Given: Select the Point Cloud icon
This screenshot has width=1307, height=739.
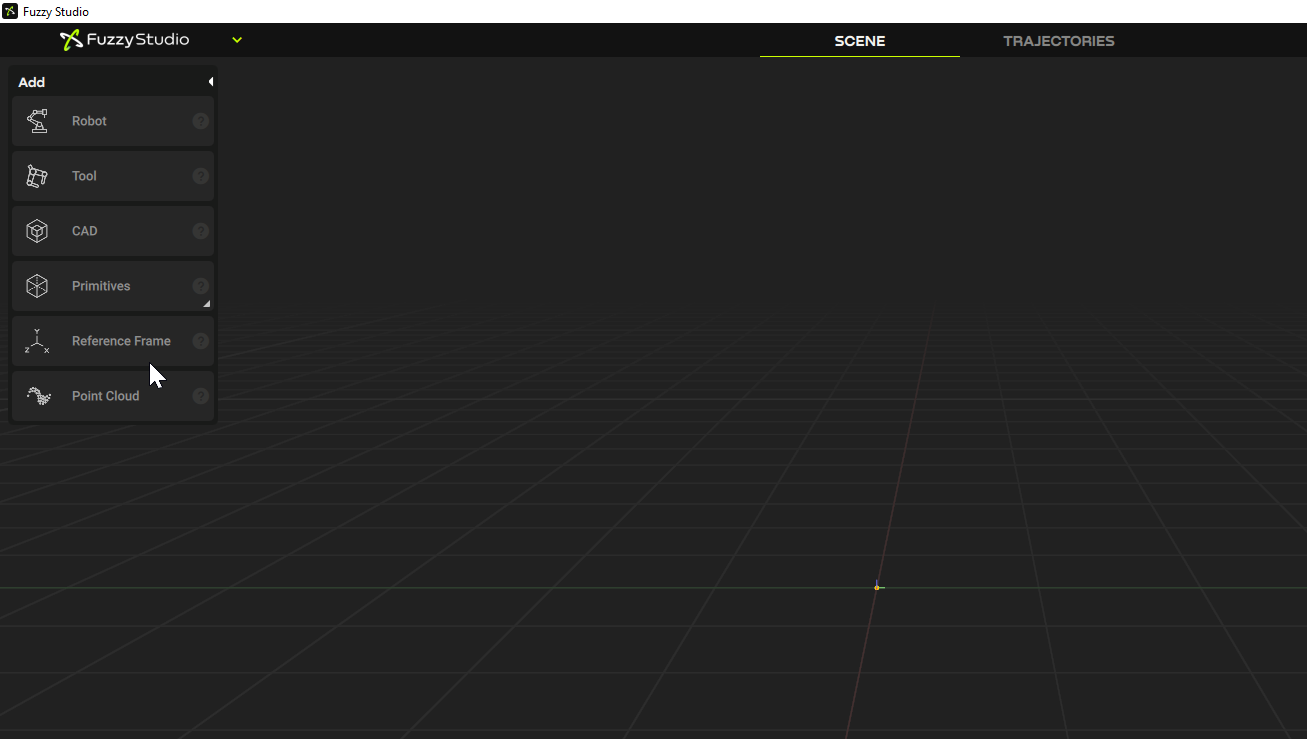Looking at the screenshot, I should point(37,396).
